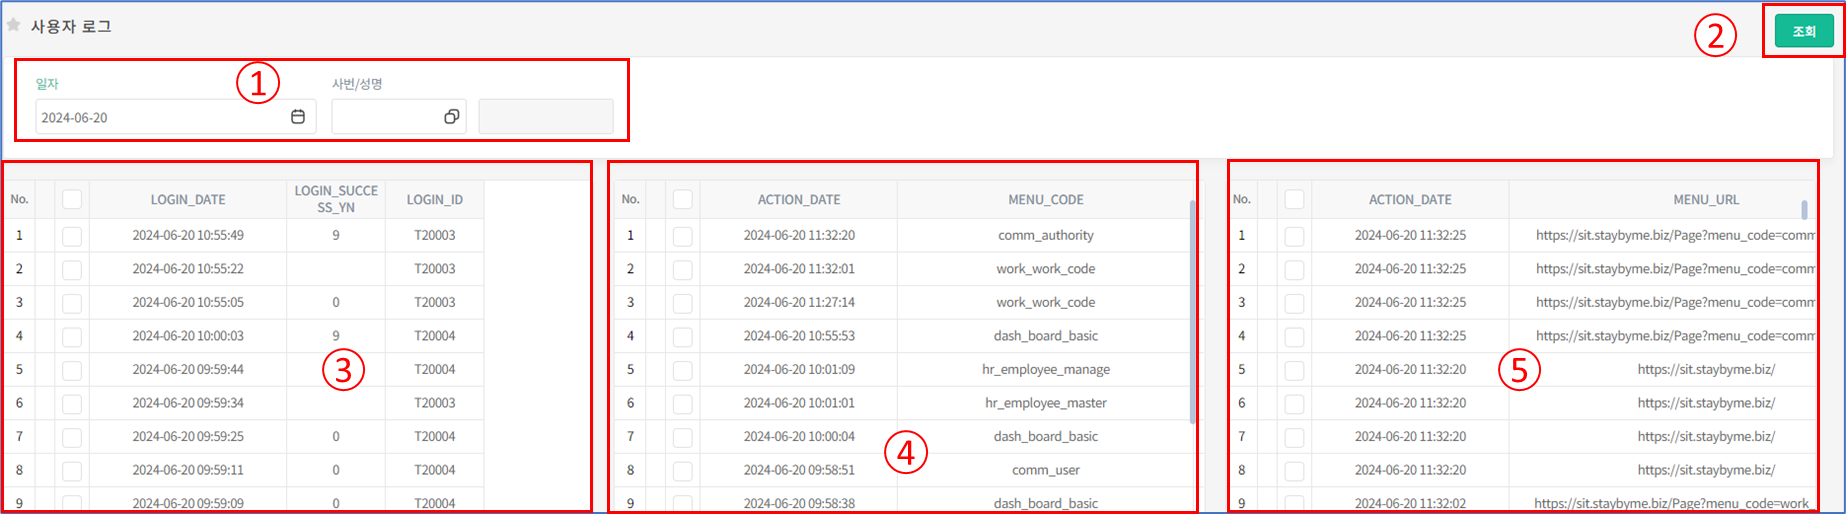The width and height of the screenshot is (1846, 514).
Task: Click the MENU_CODE column header
Action: pos(1045,200)
